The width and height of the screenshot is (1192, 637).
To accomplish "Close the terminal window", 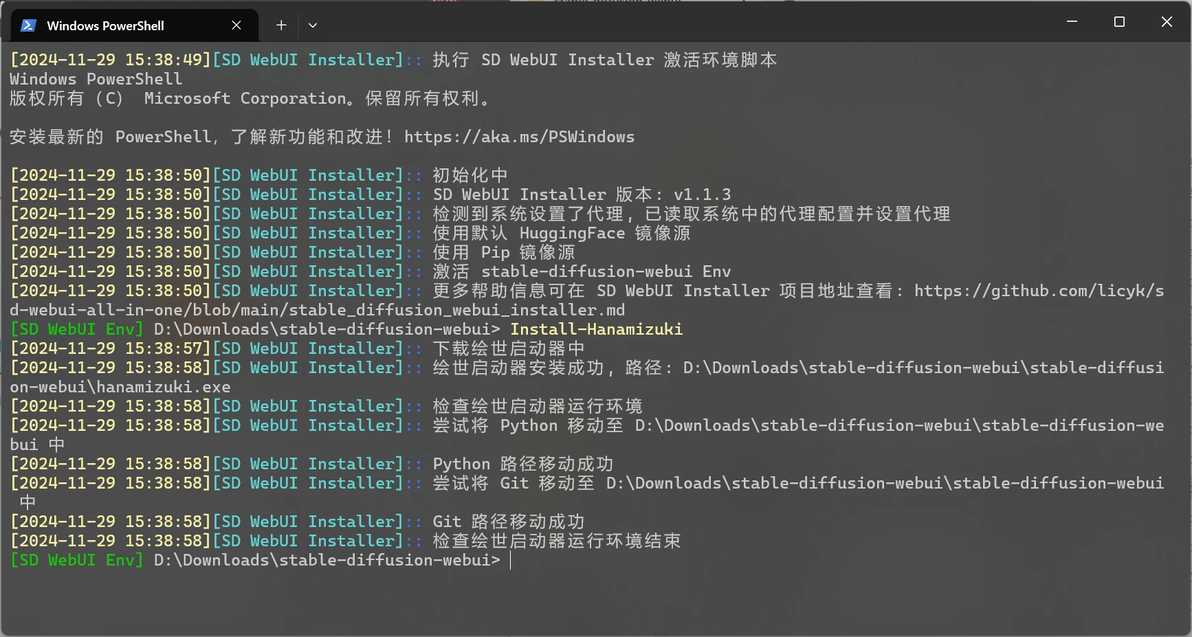I will click(x=1165, y=22).
